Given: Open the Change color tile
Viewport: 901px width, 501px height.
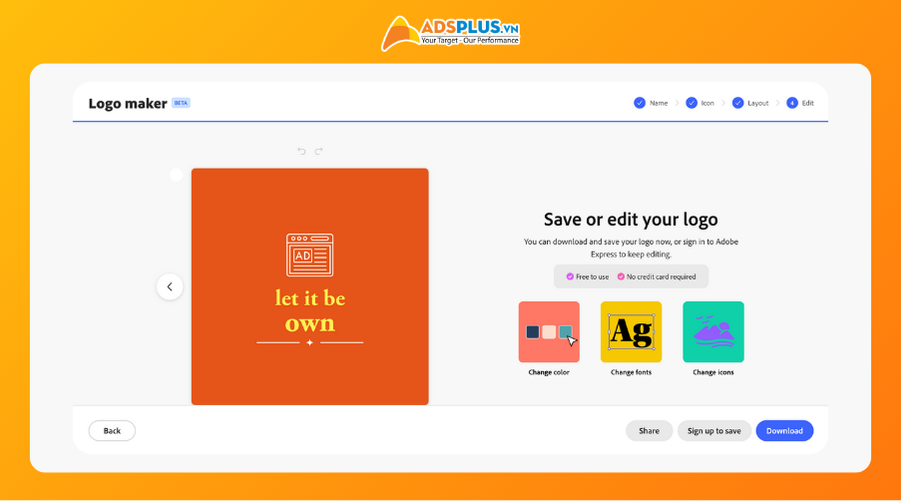Looking at the screenshot, I should pos(549,332).
